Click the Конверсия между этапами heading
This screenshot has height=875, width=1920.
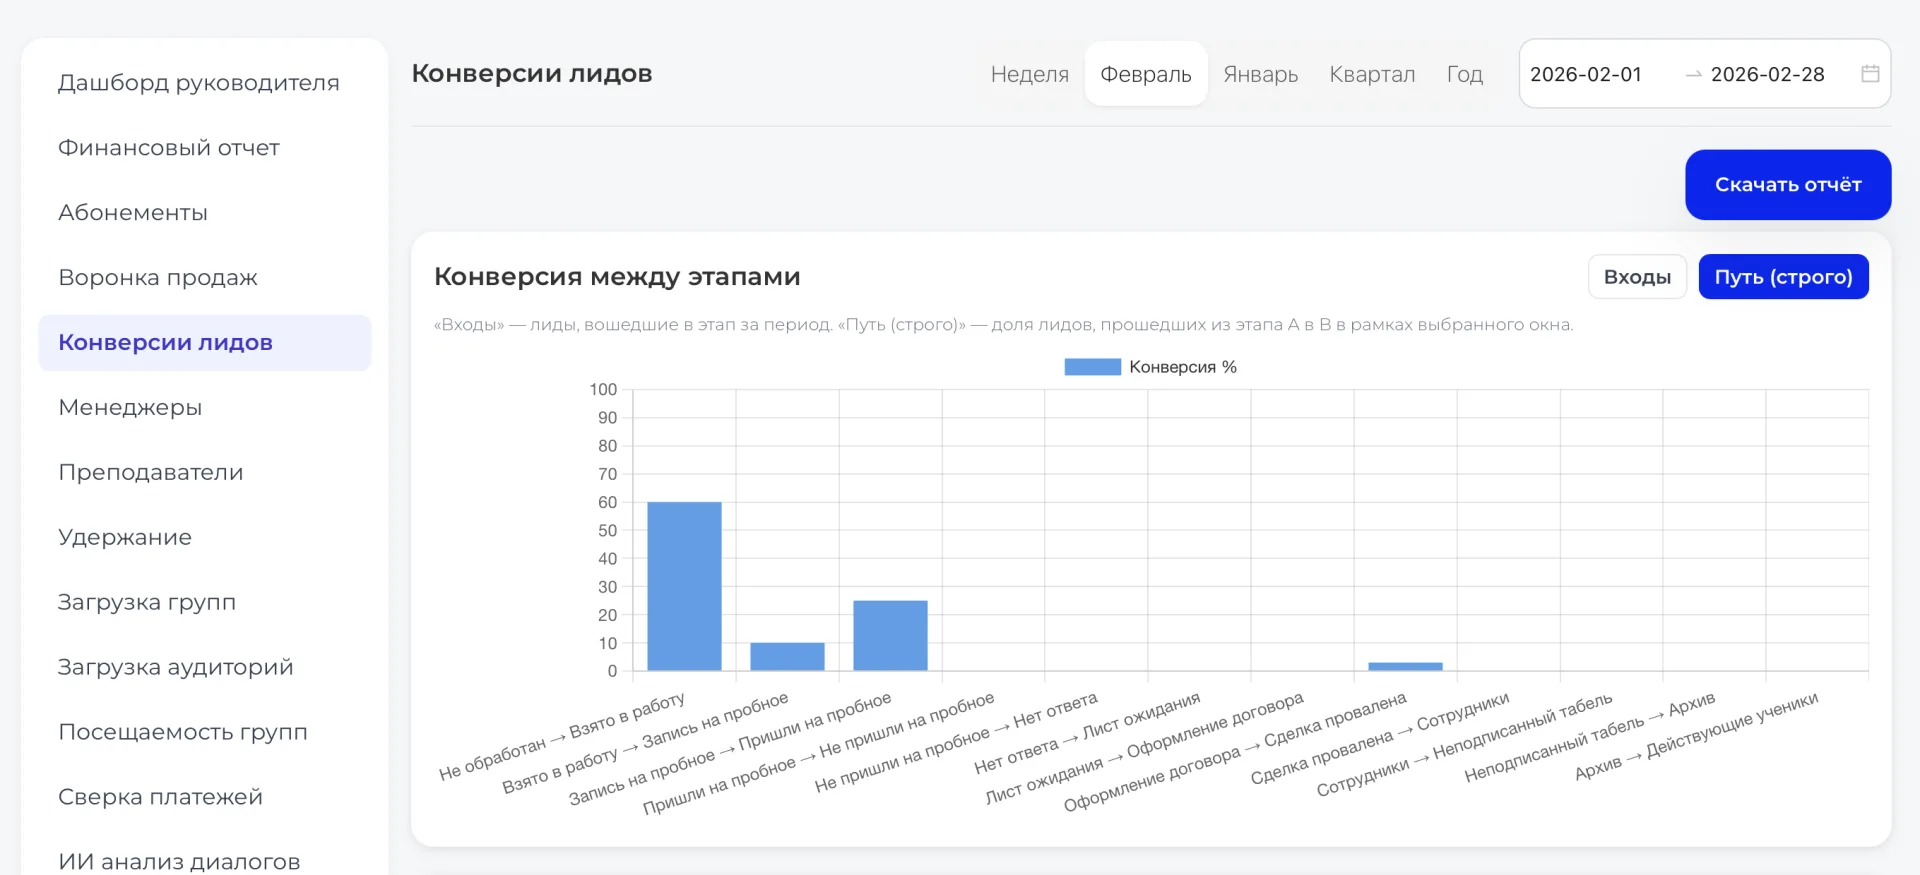click(x=617, y=277)
